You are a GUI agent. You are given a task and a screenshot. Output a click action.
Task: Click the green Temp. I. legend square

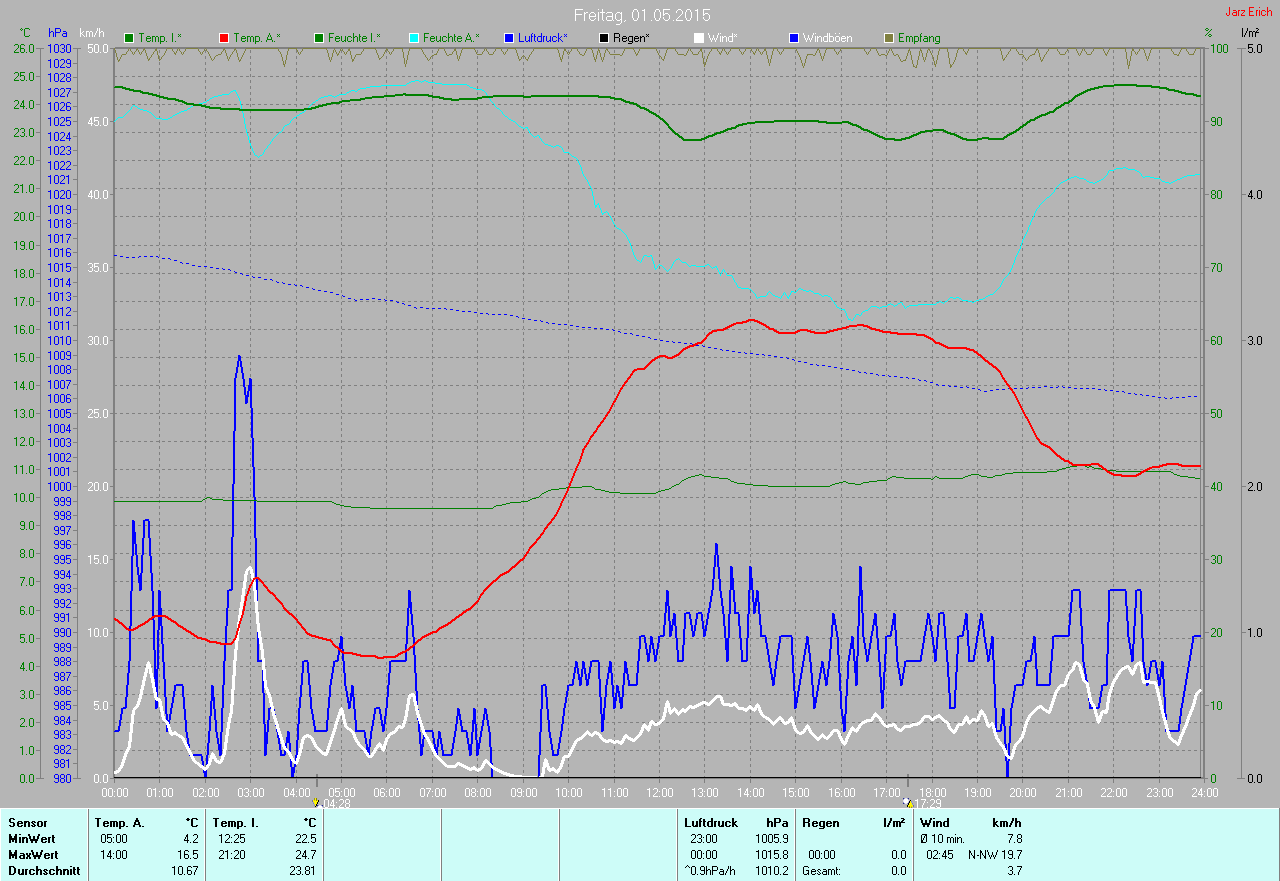coord(129,38)
